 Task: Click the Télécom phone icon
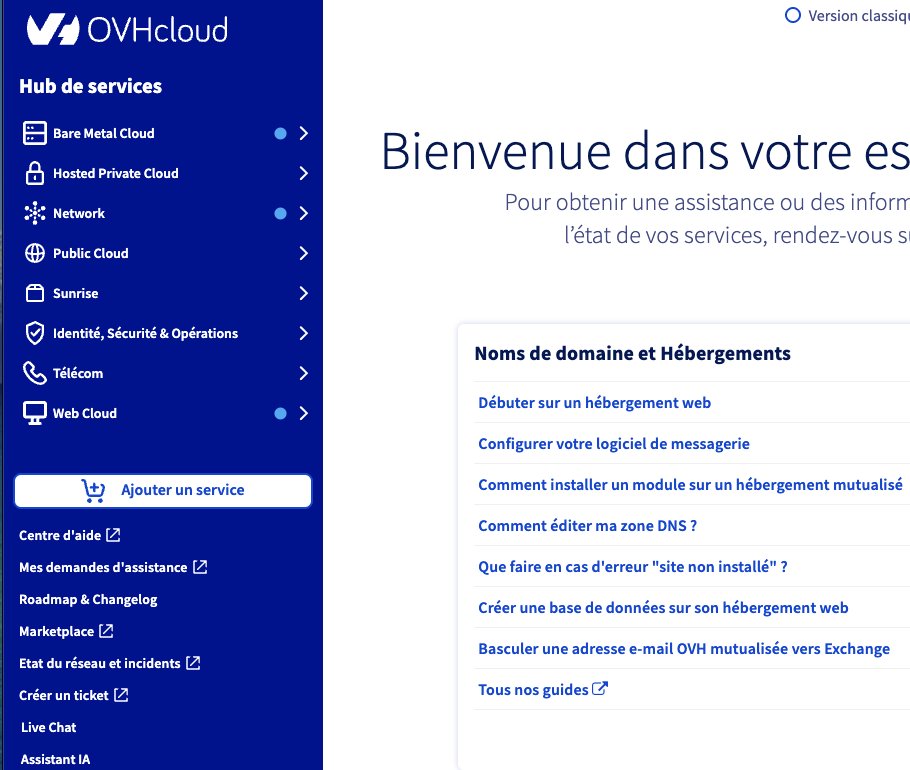click(x=34, y=373)
